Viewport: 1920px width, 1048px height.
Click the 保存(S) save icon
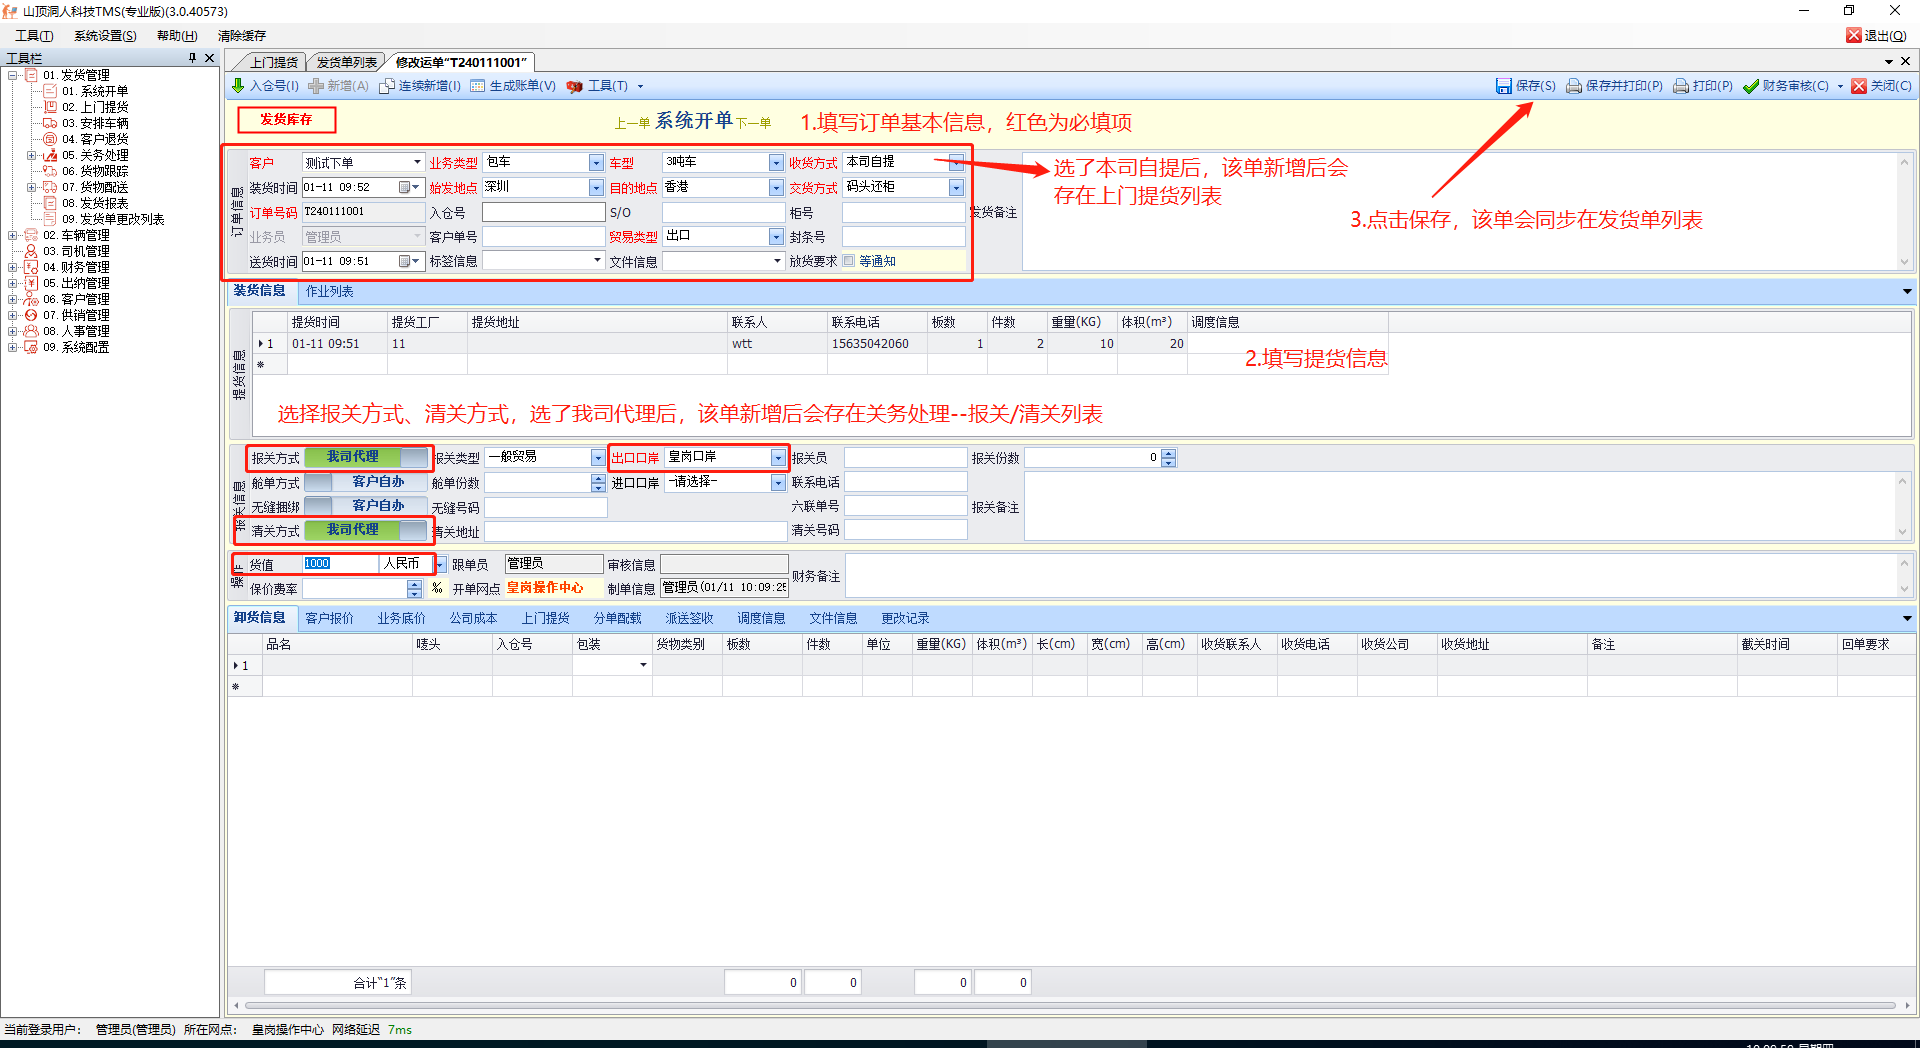tap(1503, 86)
